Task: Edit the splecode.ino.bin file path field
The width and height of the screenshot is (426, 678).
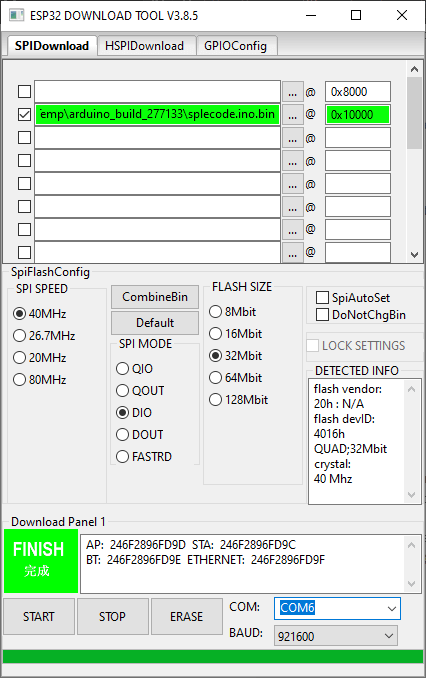Action: click(157, 115)
